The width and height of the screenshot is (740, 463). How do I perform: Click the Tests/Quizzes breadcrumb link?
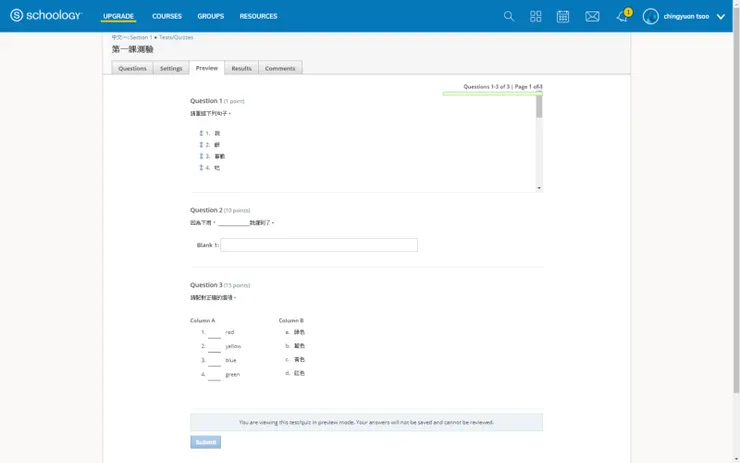pos(176,37)
